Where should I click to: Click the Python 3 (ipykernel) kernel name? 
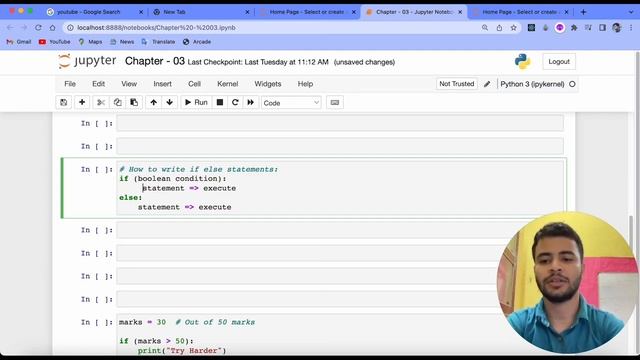(x=532, y=84)
